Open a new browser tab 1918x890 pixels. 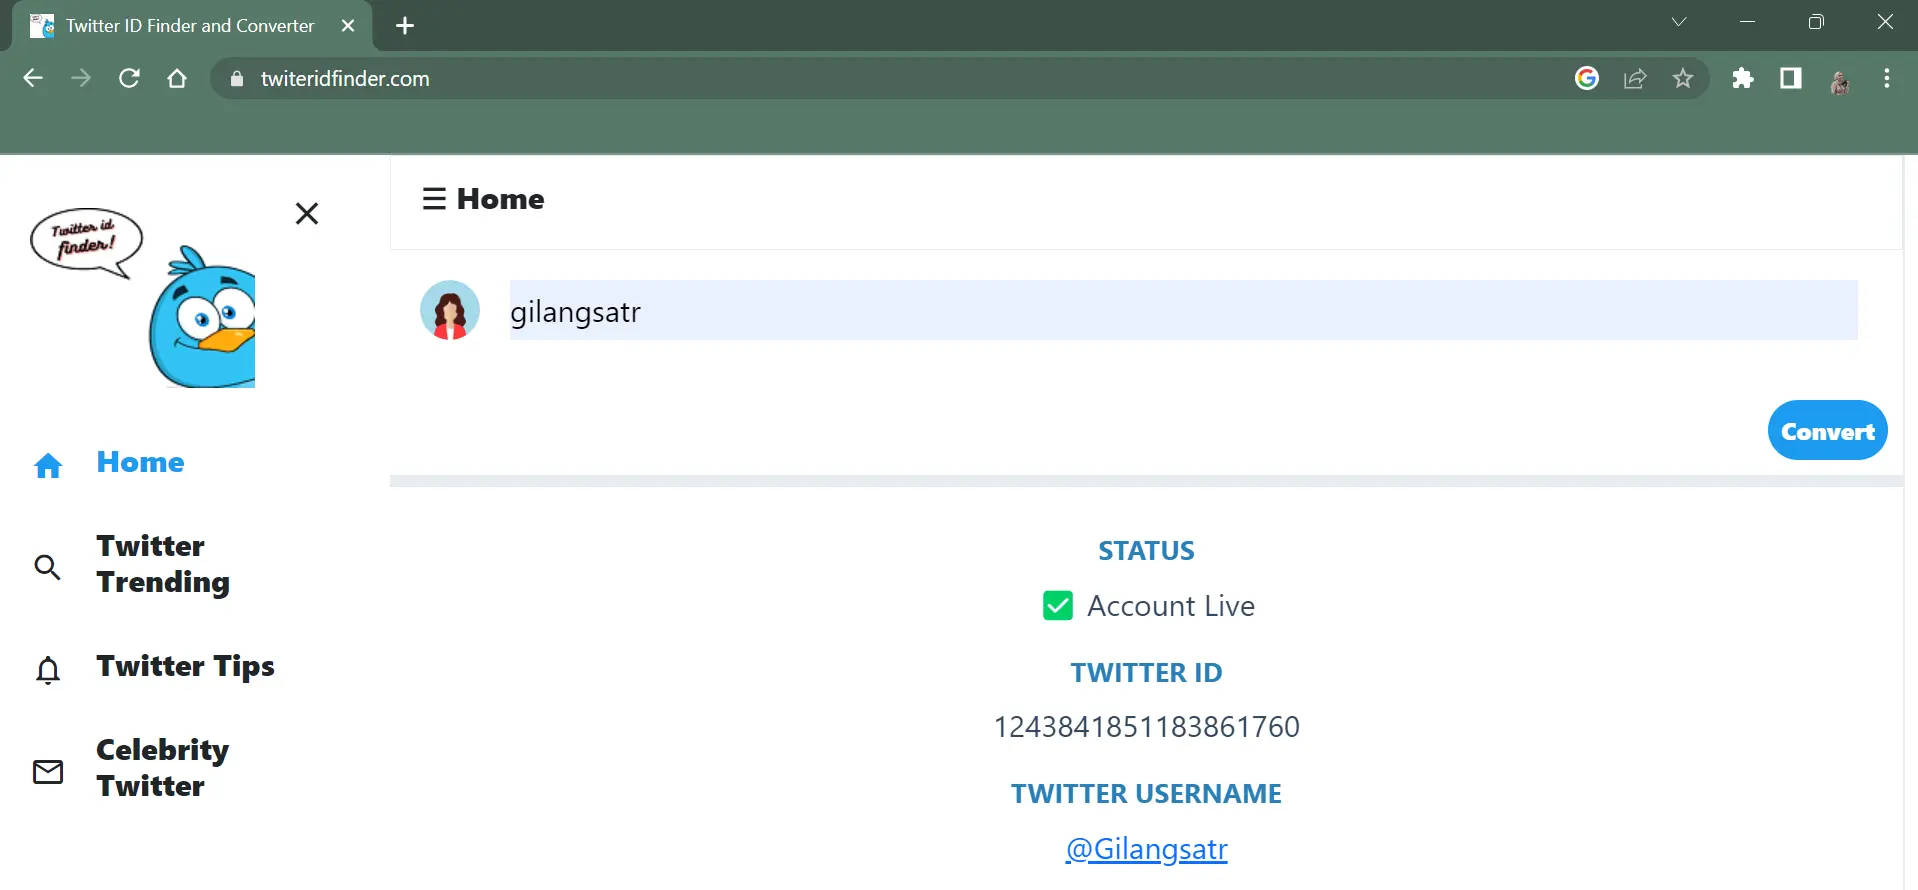[405, 26]
